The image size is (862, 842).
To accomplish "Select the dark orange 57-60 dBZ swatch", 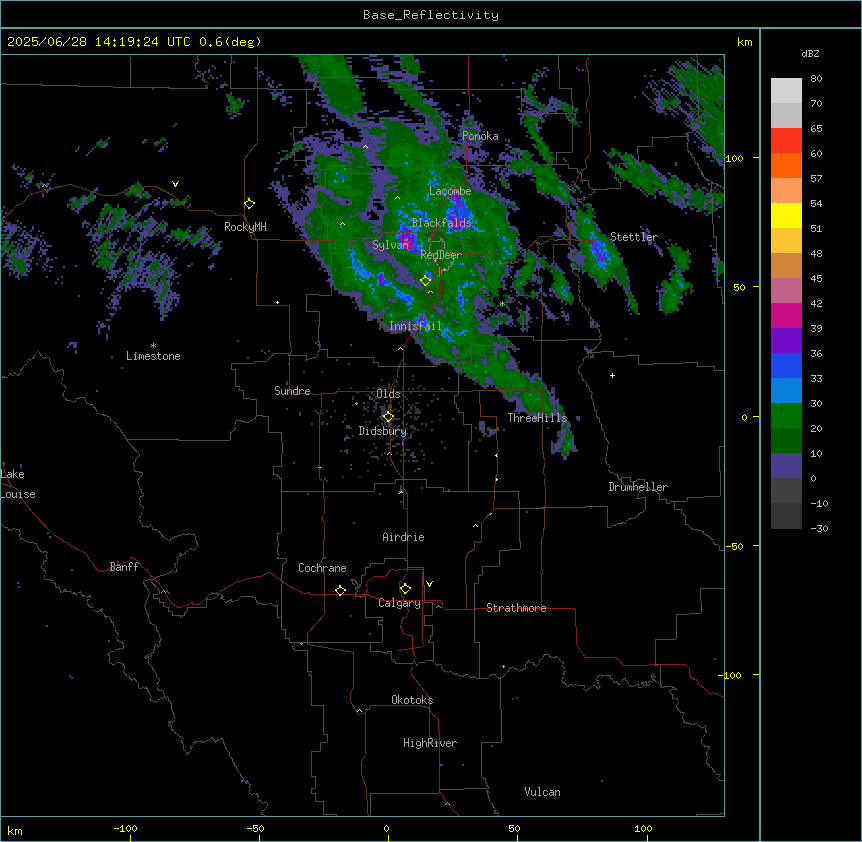I will coord(786,165).
